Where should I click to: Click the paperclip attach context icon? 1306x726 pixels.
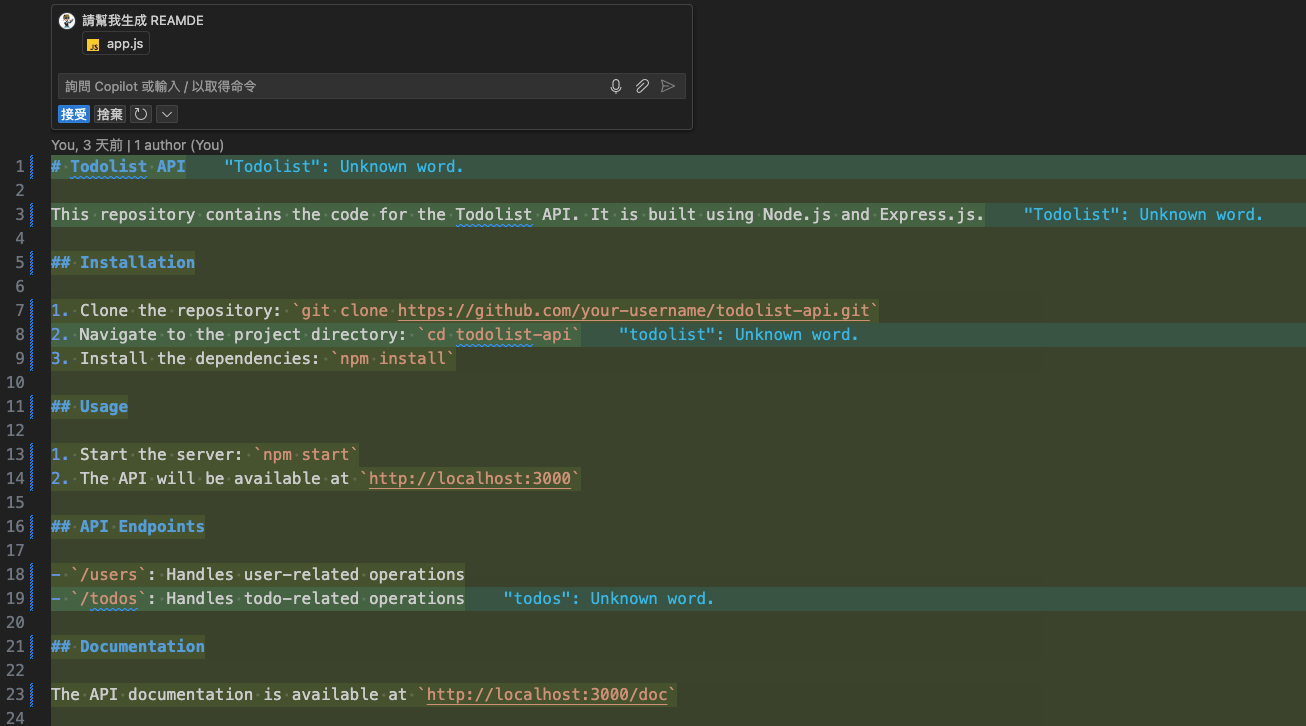642,87
